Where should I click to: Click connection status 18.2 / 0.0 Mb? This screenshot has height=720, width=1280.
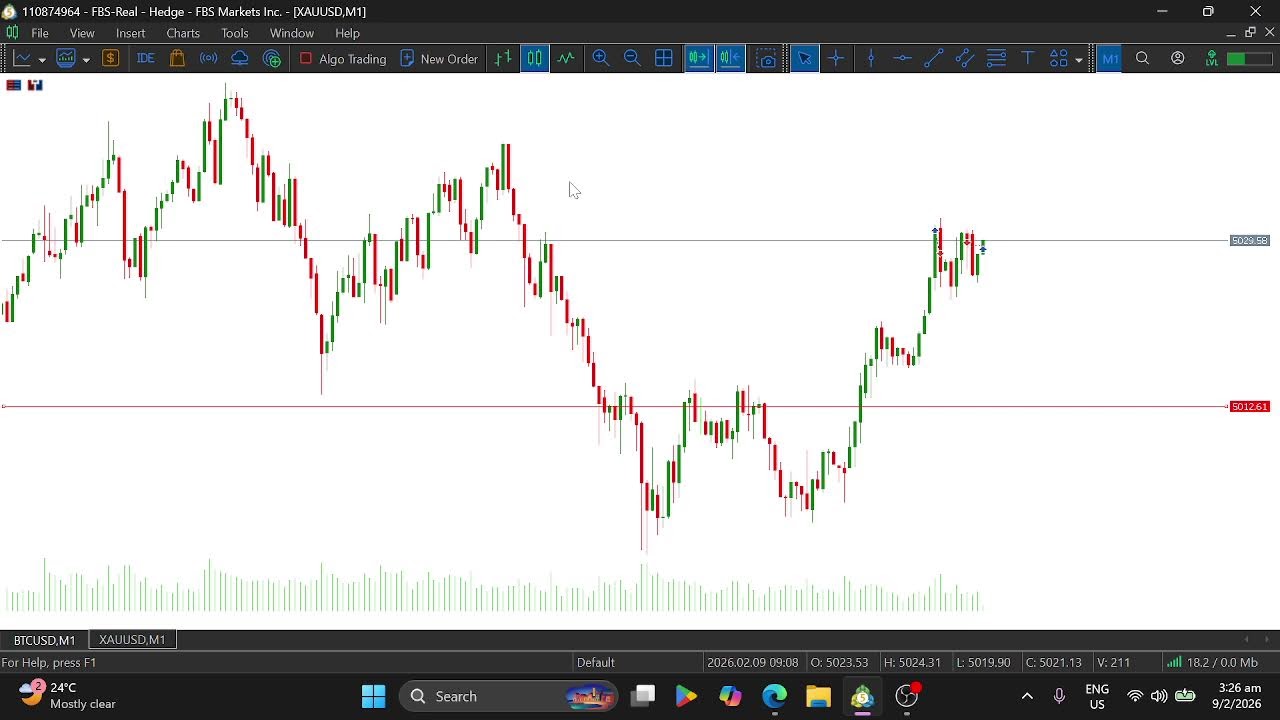1213,662
